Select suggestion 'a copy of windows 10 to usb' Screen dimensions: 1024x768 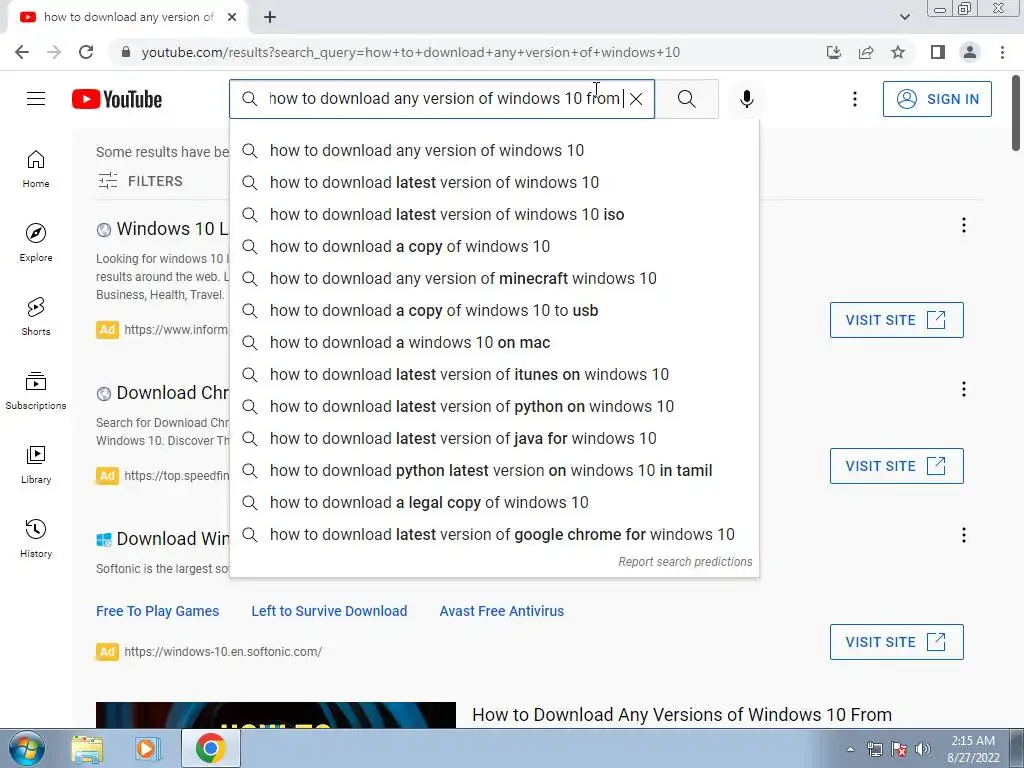(494, 310)
